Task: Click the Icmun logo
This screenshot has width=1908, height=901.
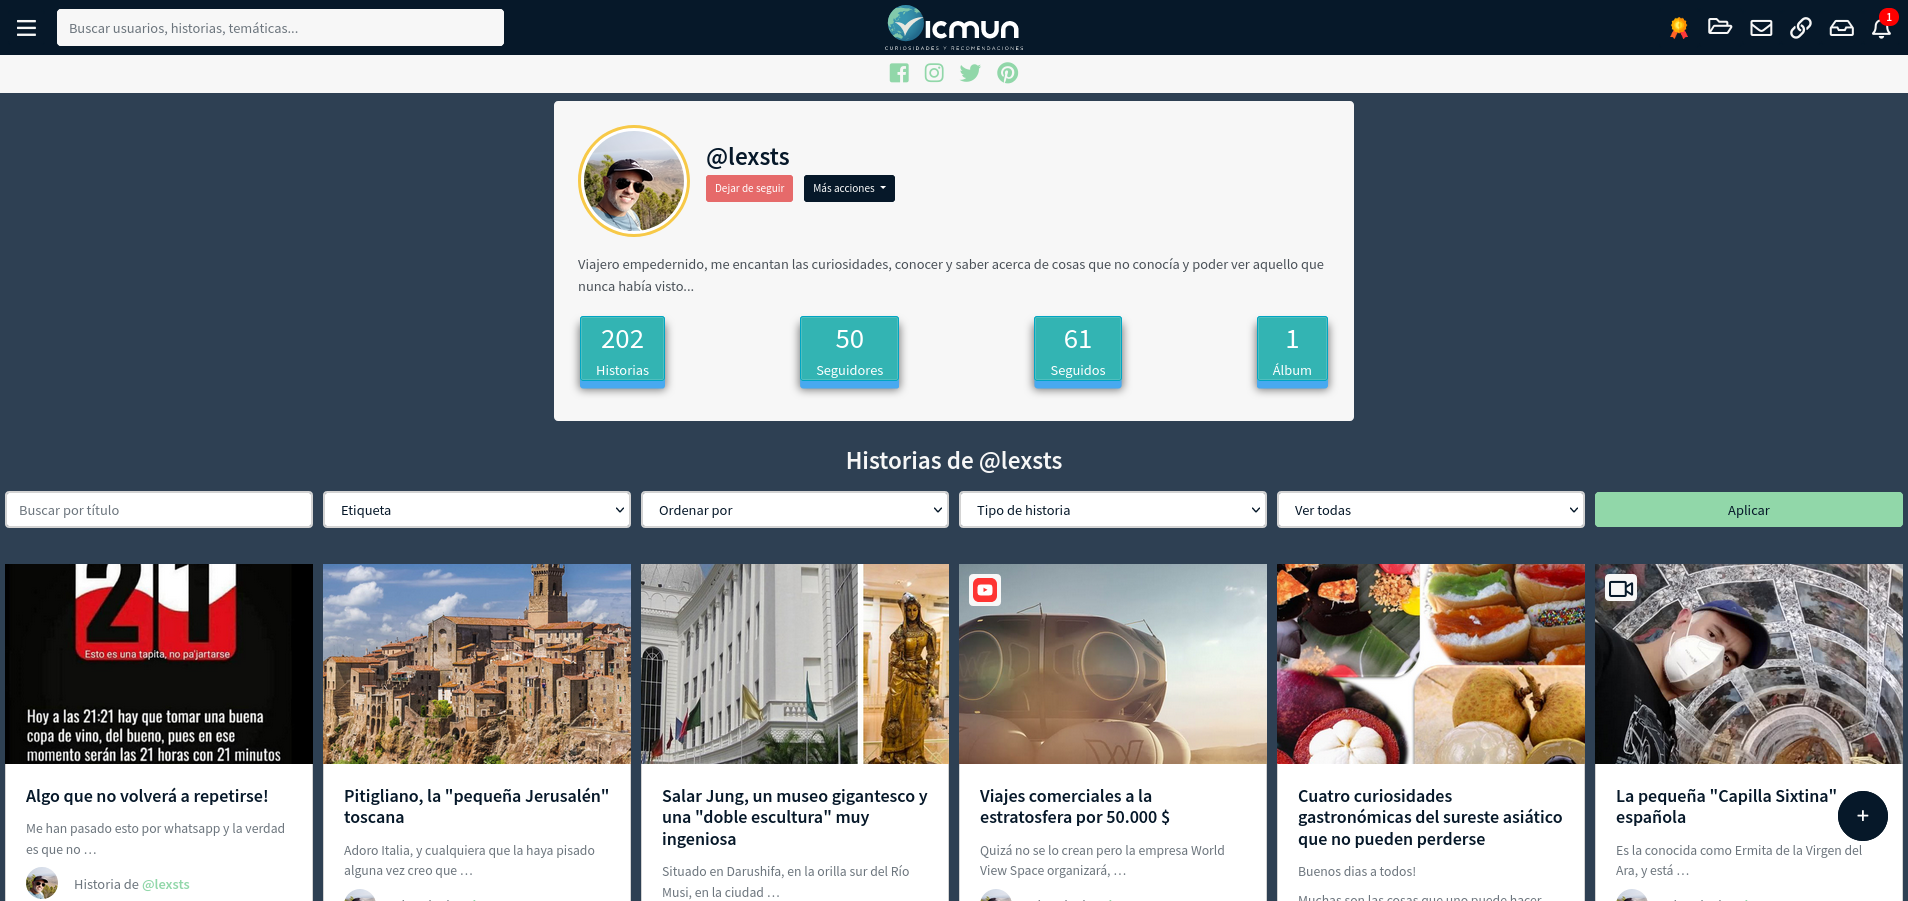Action: point(954,28)
